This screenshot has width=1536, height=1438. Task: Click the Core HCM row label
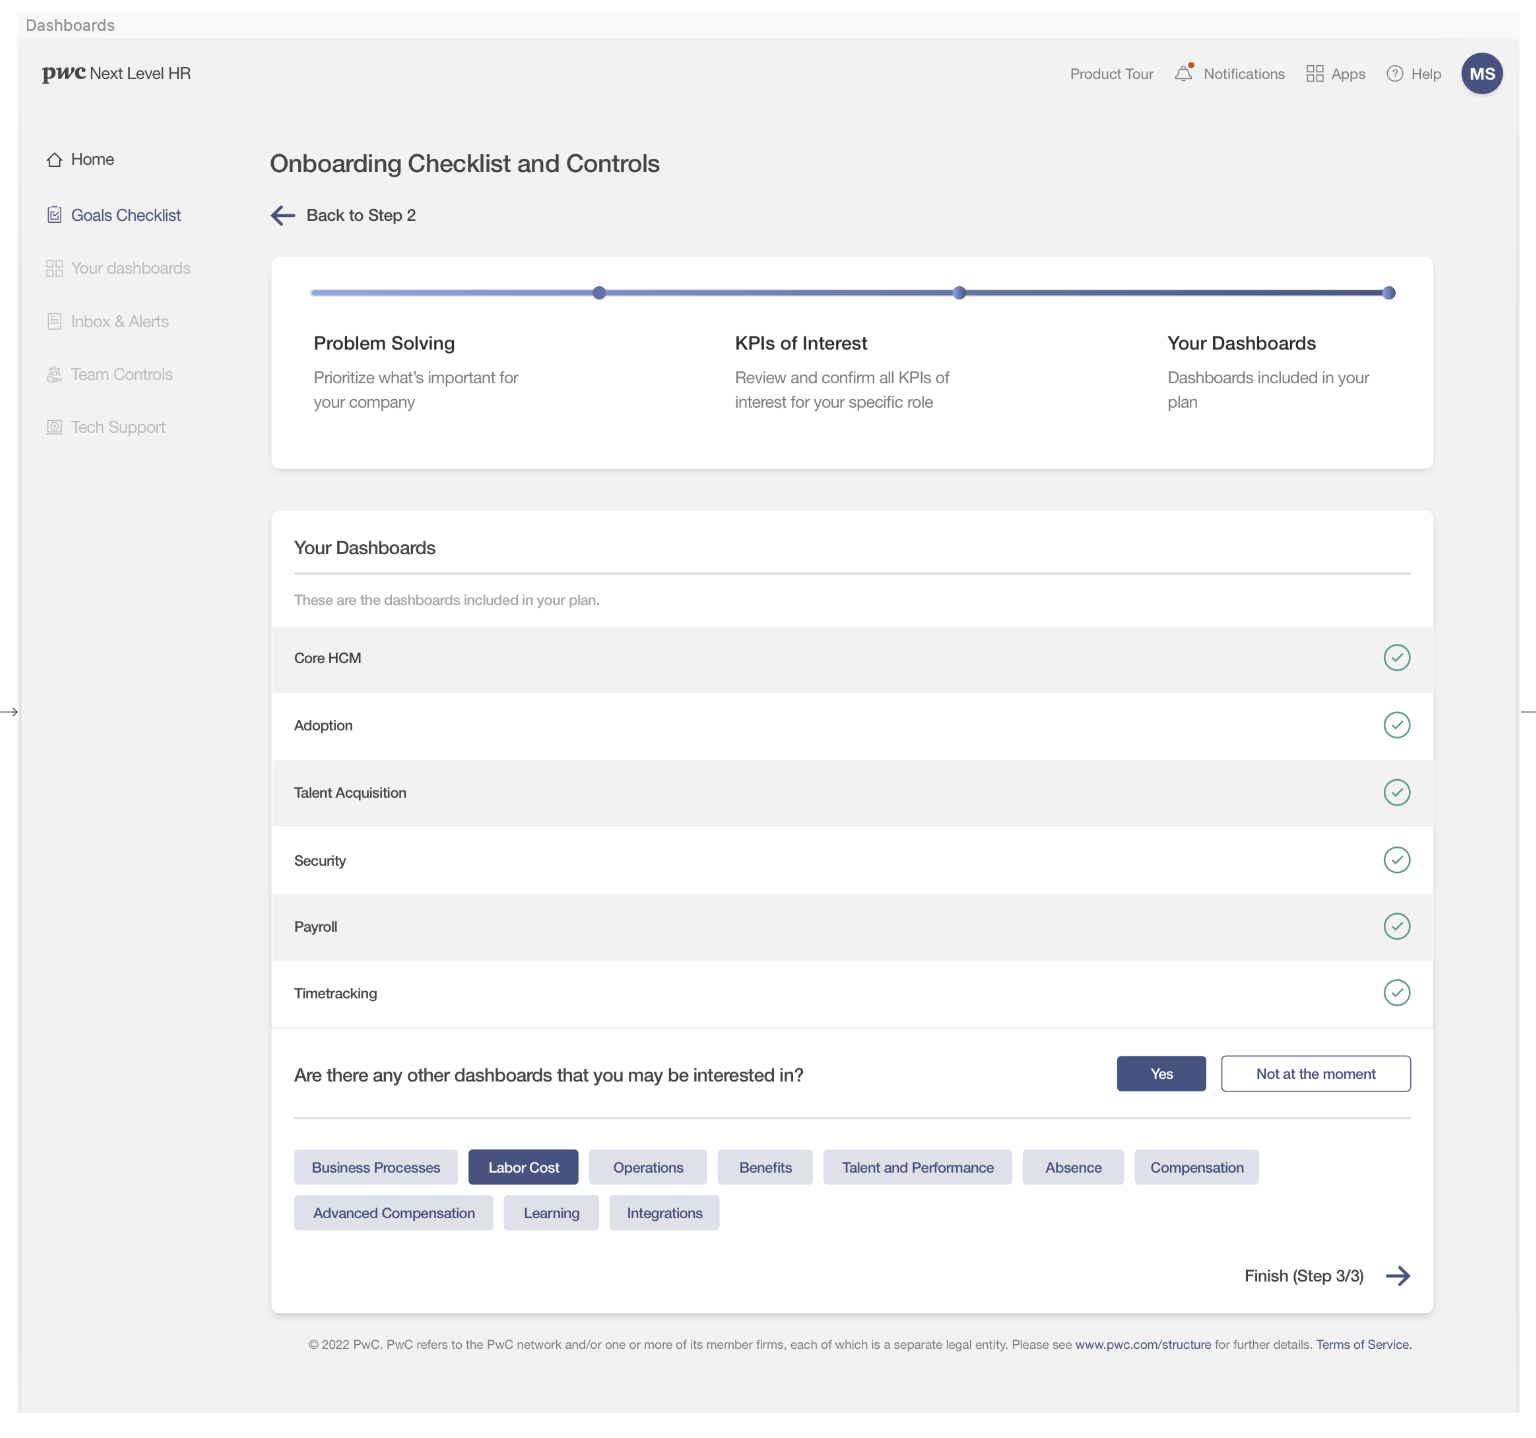point(327,658)
